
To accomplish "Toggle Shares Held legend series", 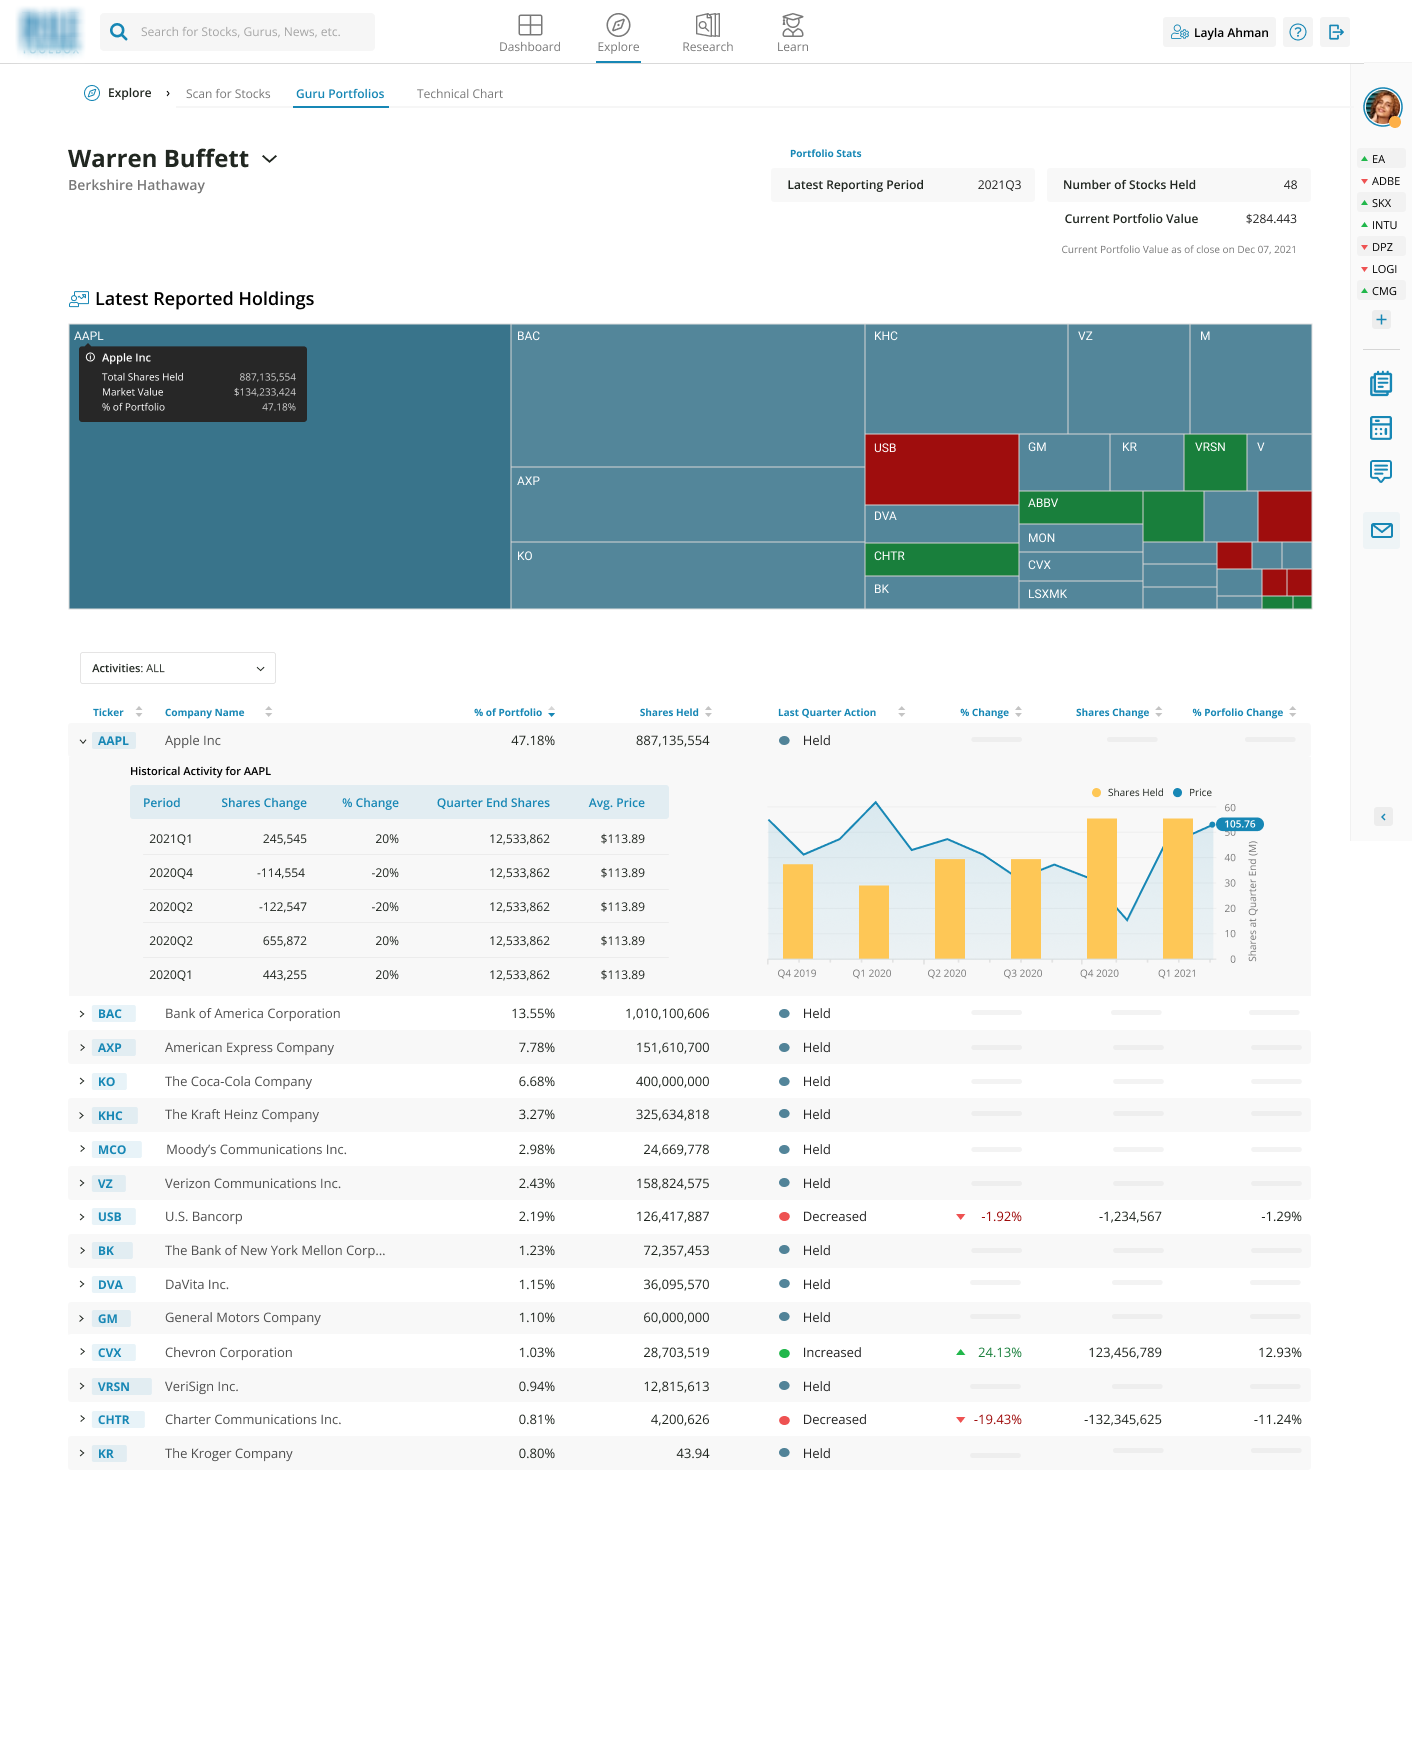I will (x=1127, y=792).
